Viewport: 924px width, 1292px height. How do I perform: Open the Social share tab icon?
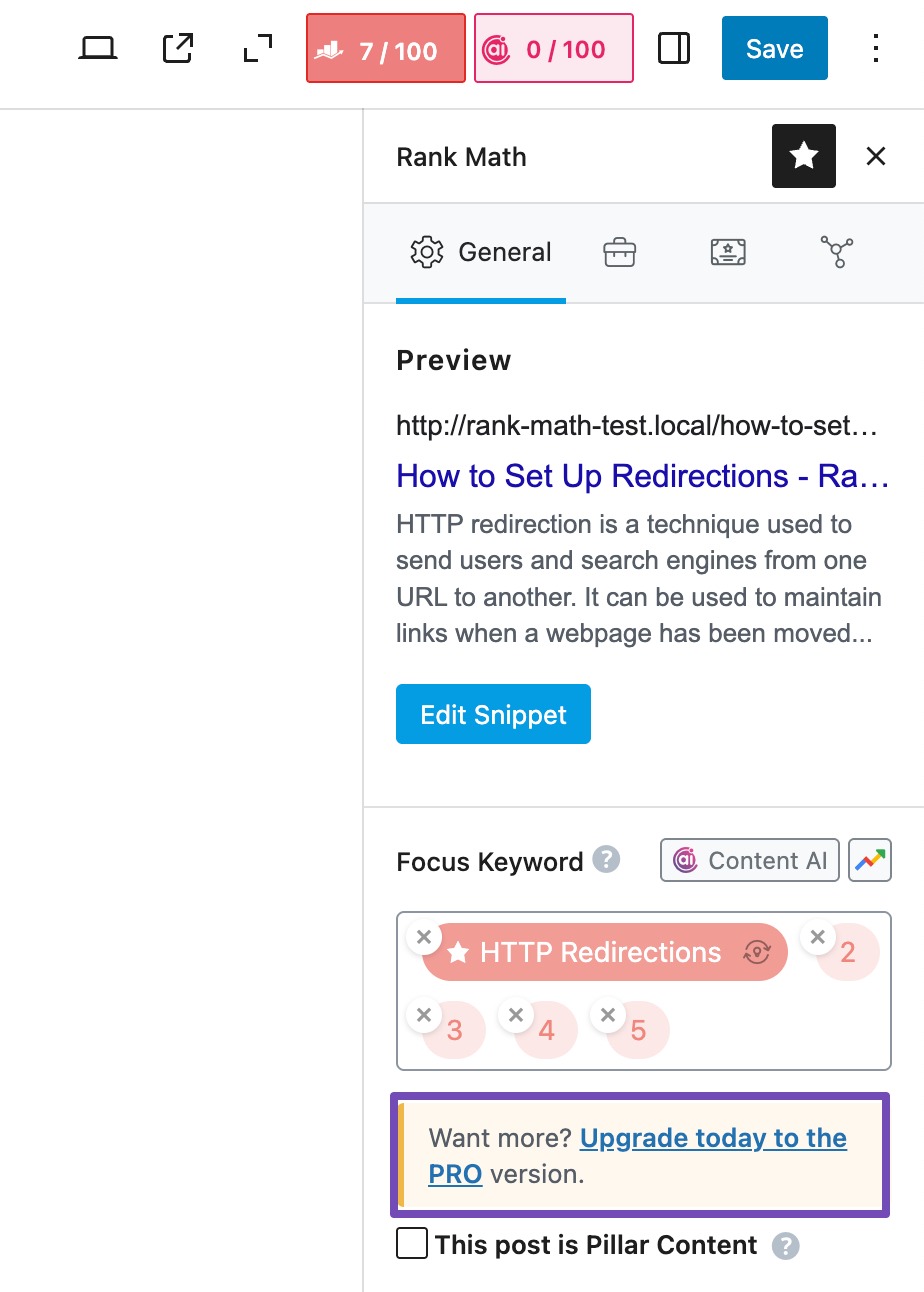tap(836, 253)
